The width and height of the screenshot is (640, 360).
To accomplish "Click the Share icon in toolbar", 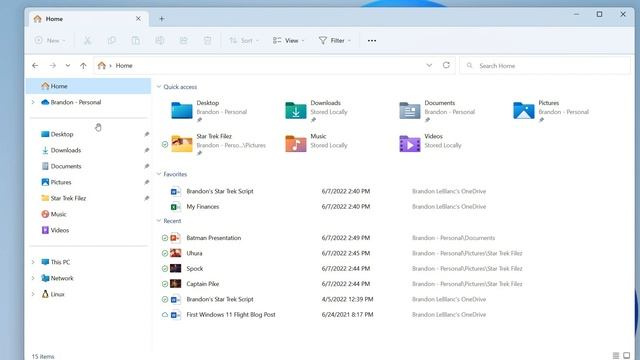I will tap(184, 40).
